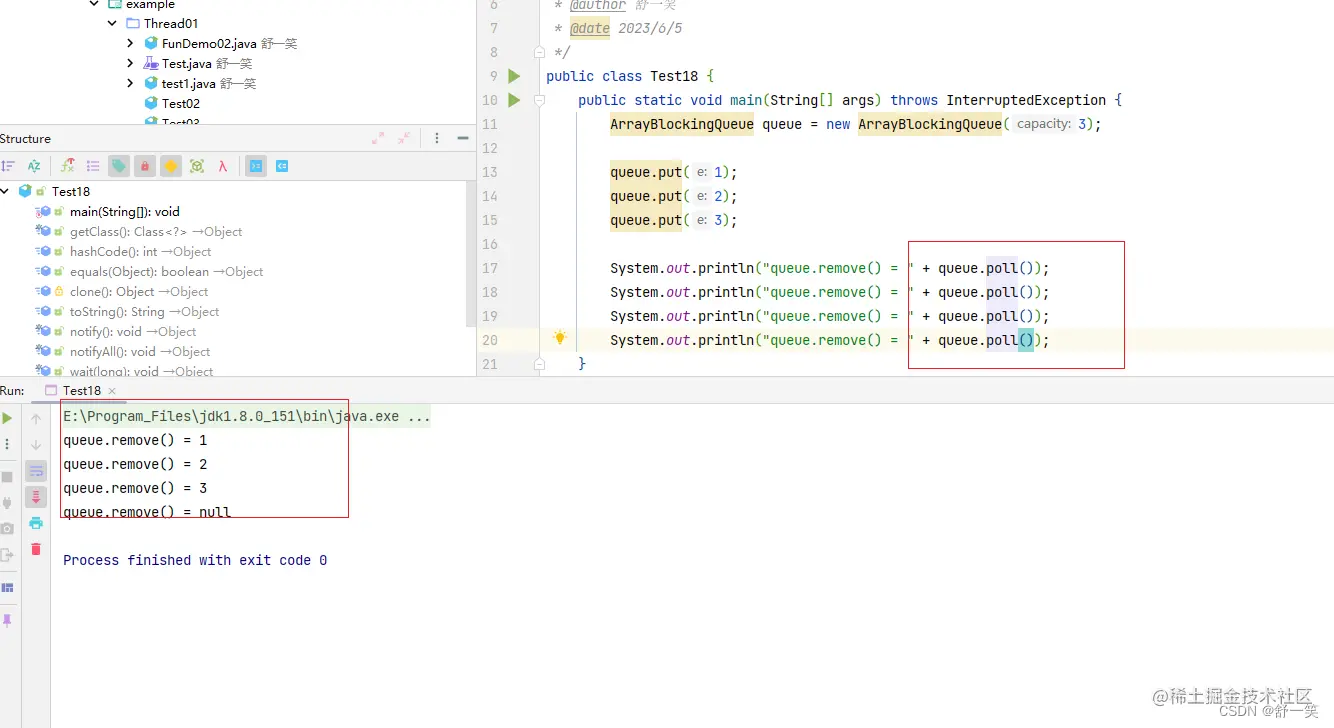The width and height of the screenshot is (1334, 728).
Task: Select getClass() method in Structure
Action: pos(155,231)
